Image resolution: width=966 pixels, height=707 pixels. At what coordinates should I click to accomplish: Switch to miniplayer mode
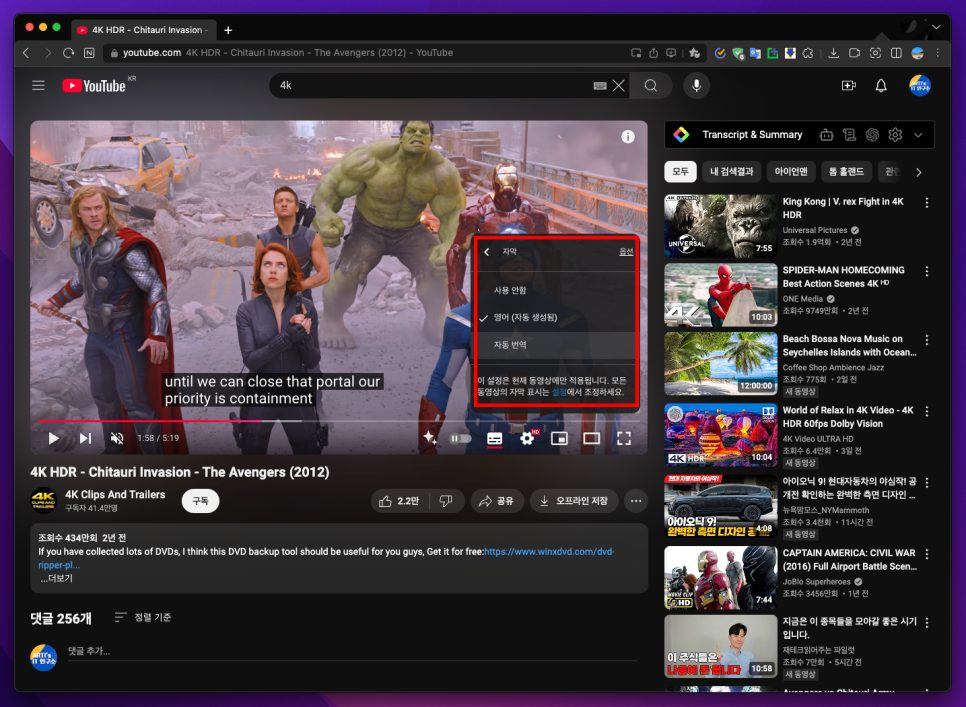tap(559, 438)
